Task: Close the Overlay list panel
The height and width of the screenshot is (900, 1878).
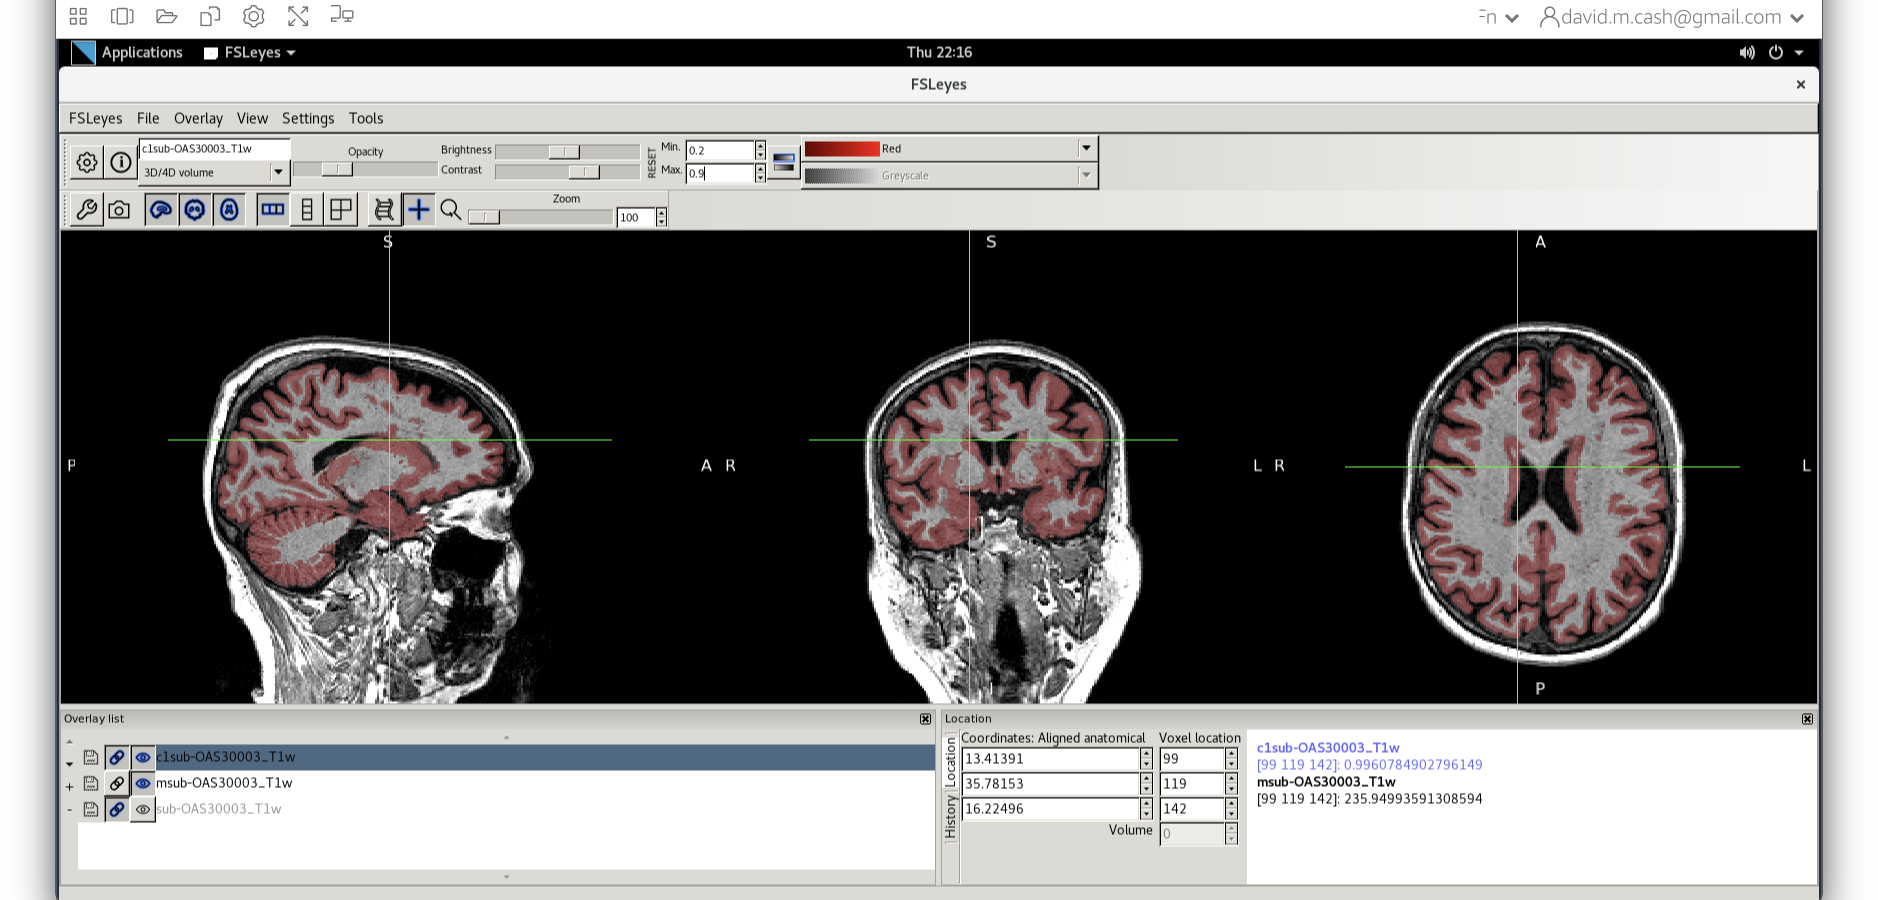Action: click(925, 719)
